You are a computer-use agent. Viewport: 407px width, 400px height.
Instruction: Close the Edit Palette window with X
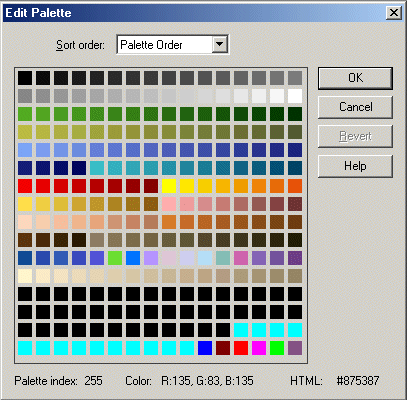394,13
